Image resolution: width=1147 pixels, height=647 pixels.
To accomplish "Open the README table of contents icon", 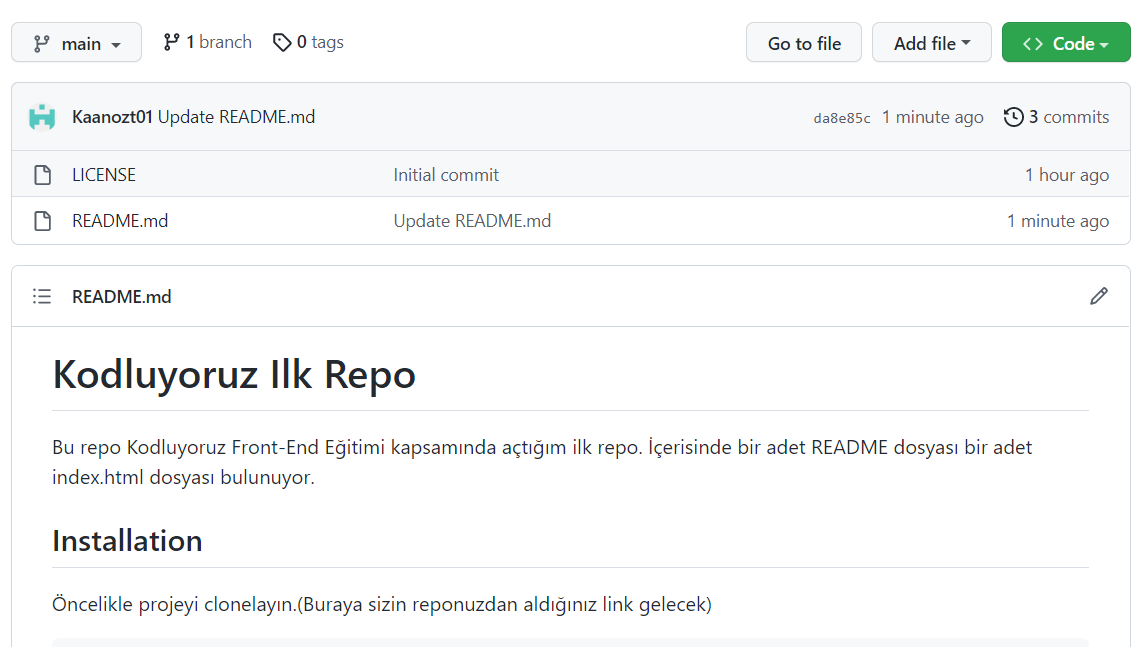I will pos(42,296).
